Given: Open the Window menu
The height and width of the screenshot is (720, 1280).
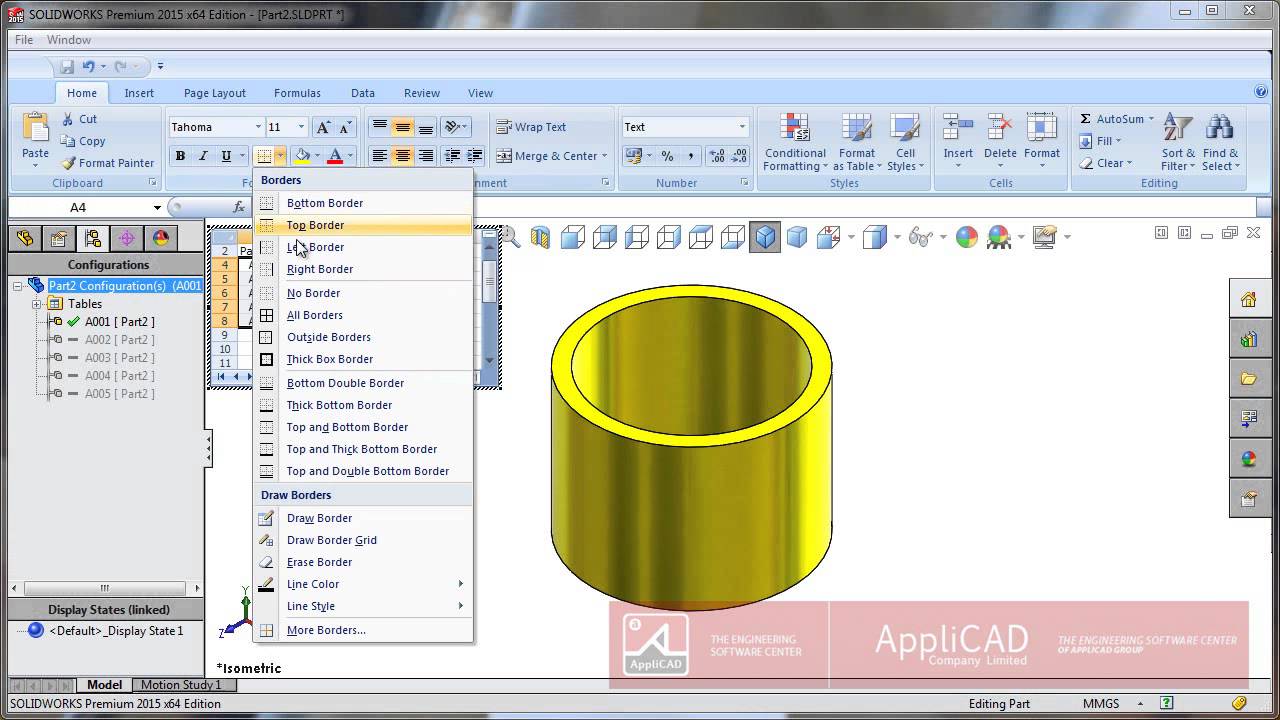Looking at the screenshot, I should [x=69, y=40].
